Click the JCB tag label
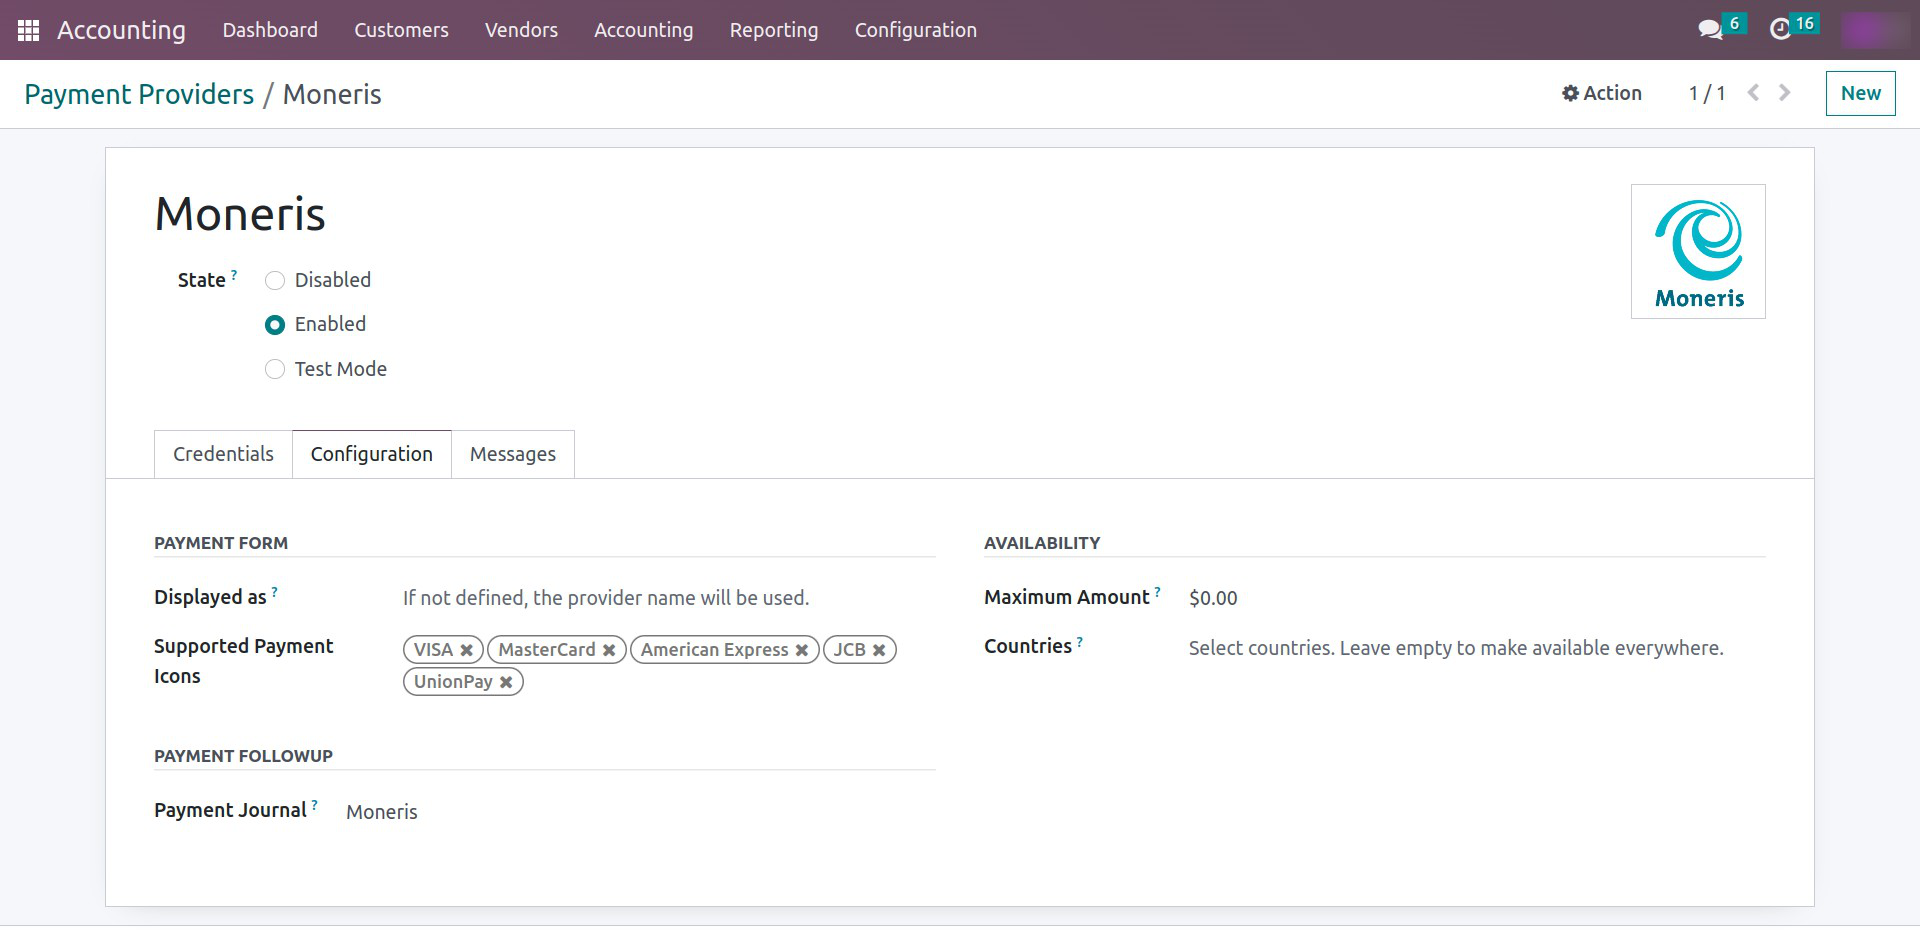Image resolution: width=1920 pixels, height=932 pixels. (x=850, y=650)
